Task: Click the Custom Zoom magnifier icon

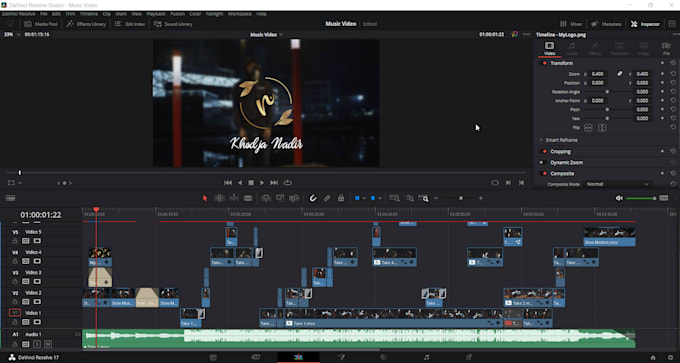Action: tap(424, 198)
